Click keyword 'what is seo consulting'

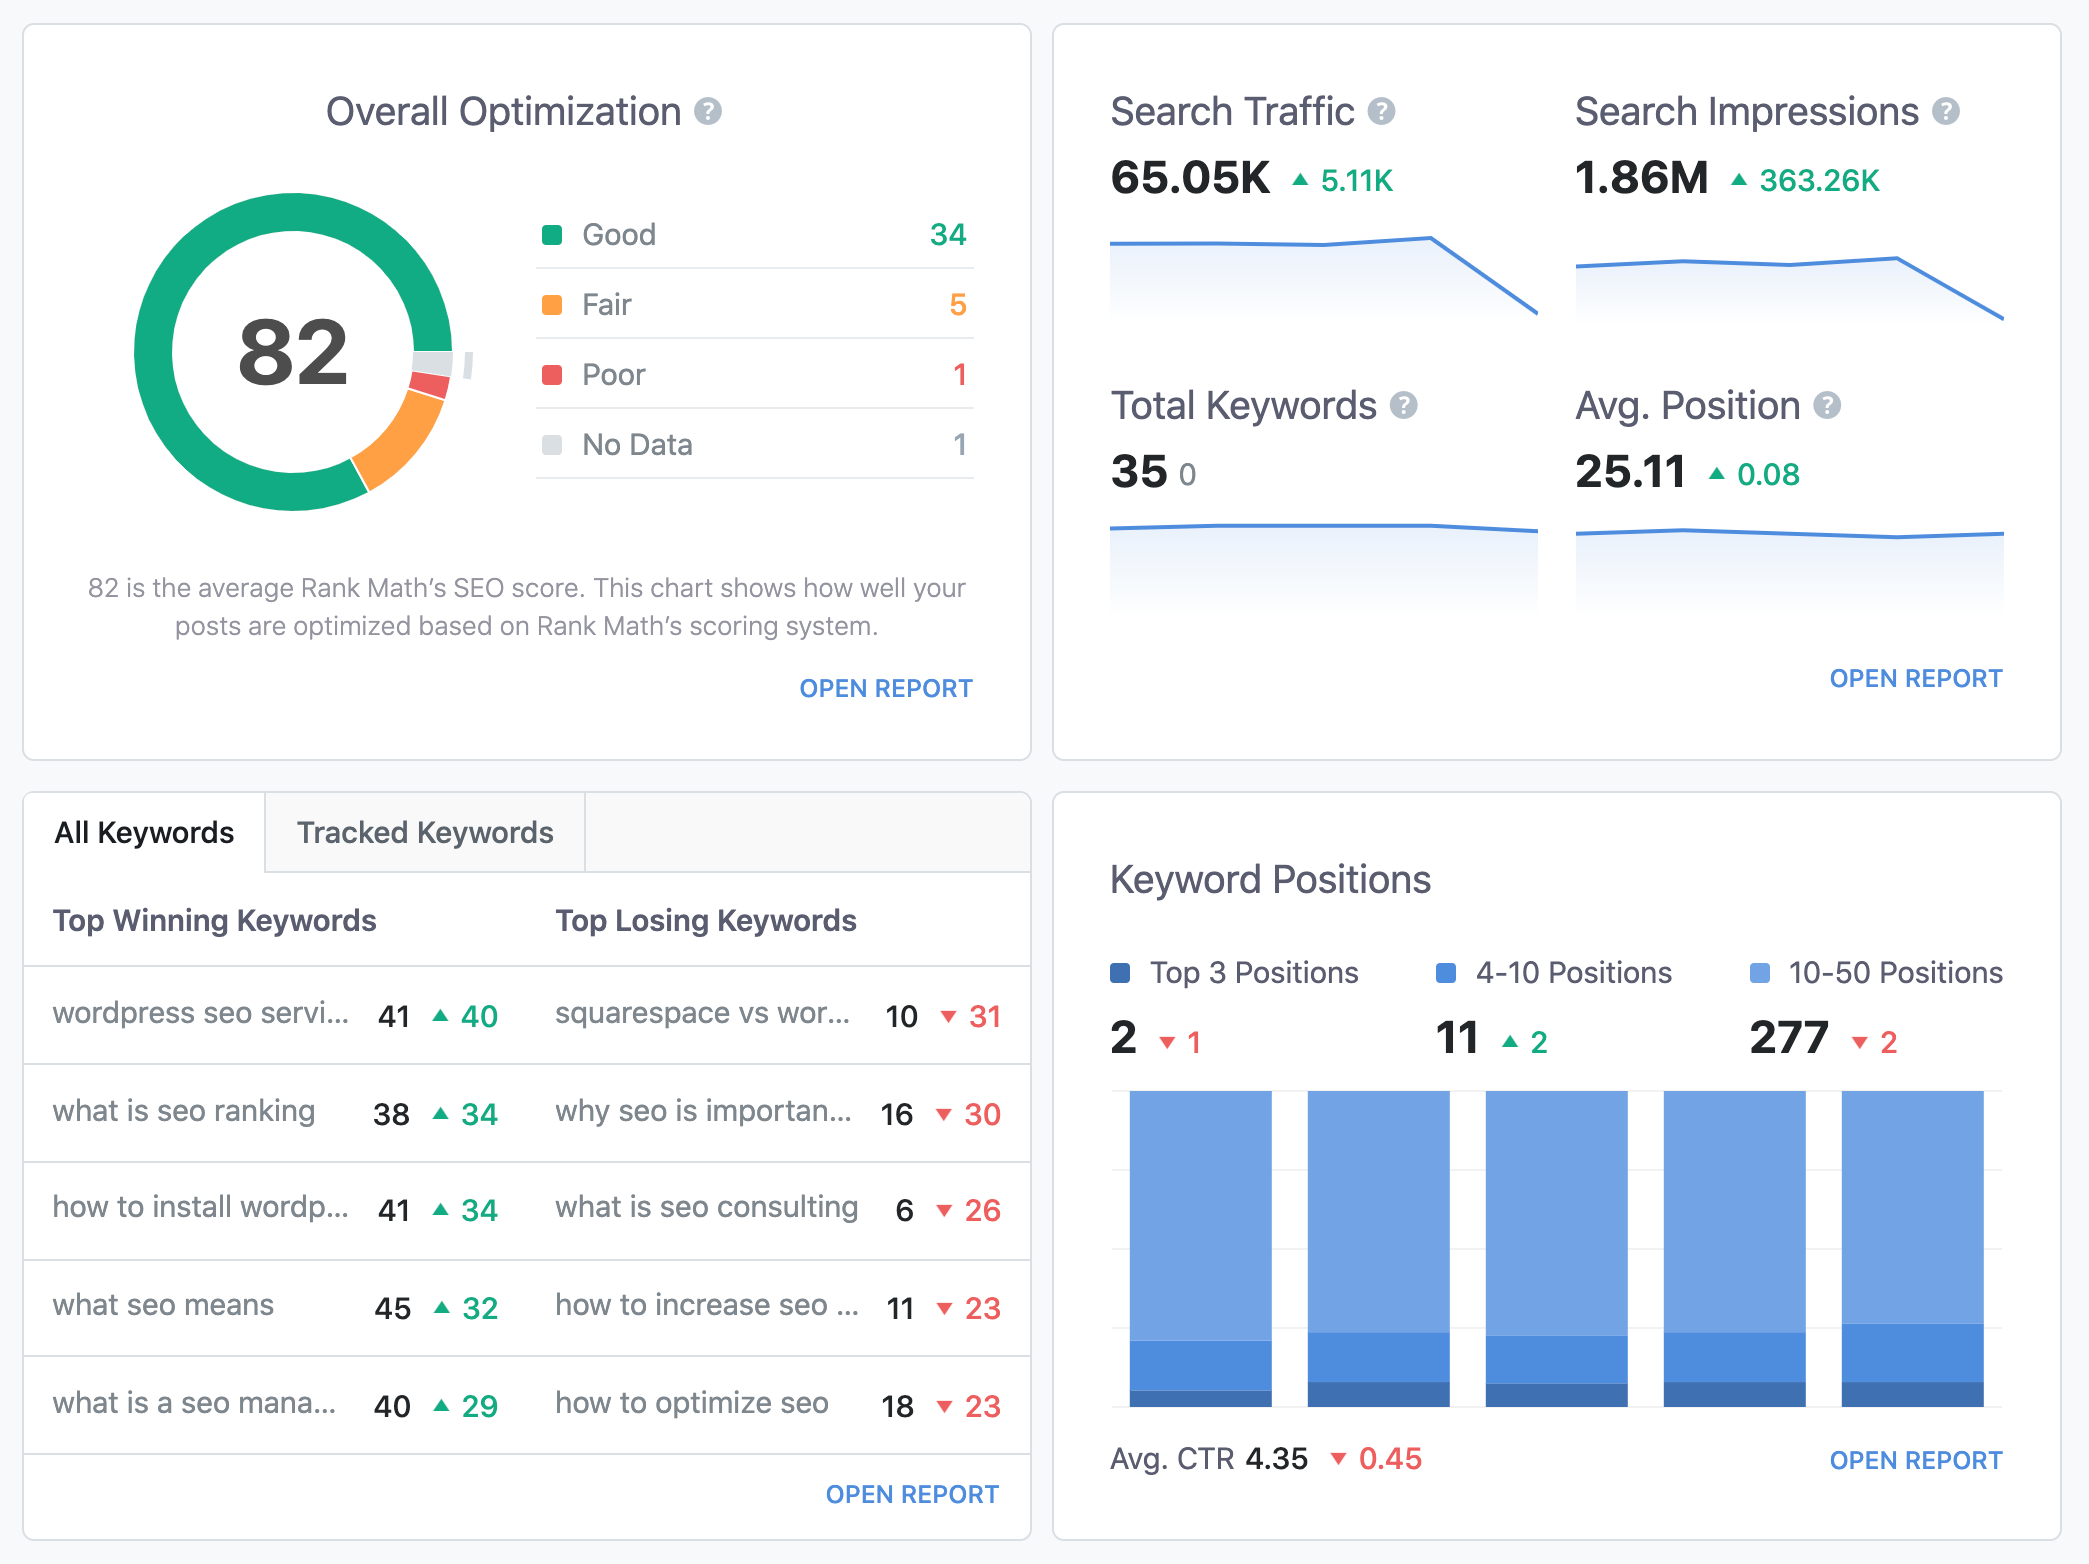(x=707, y=1207)
